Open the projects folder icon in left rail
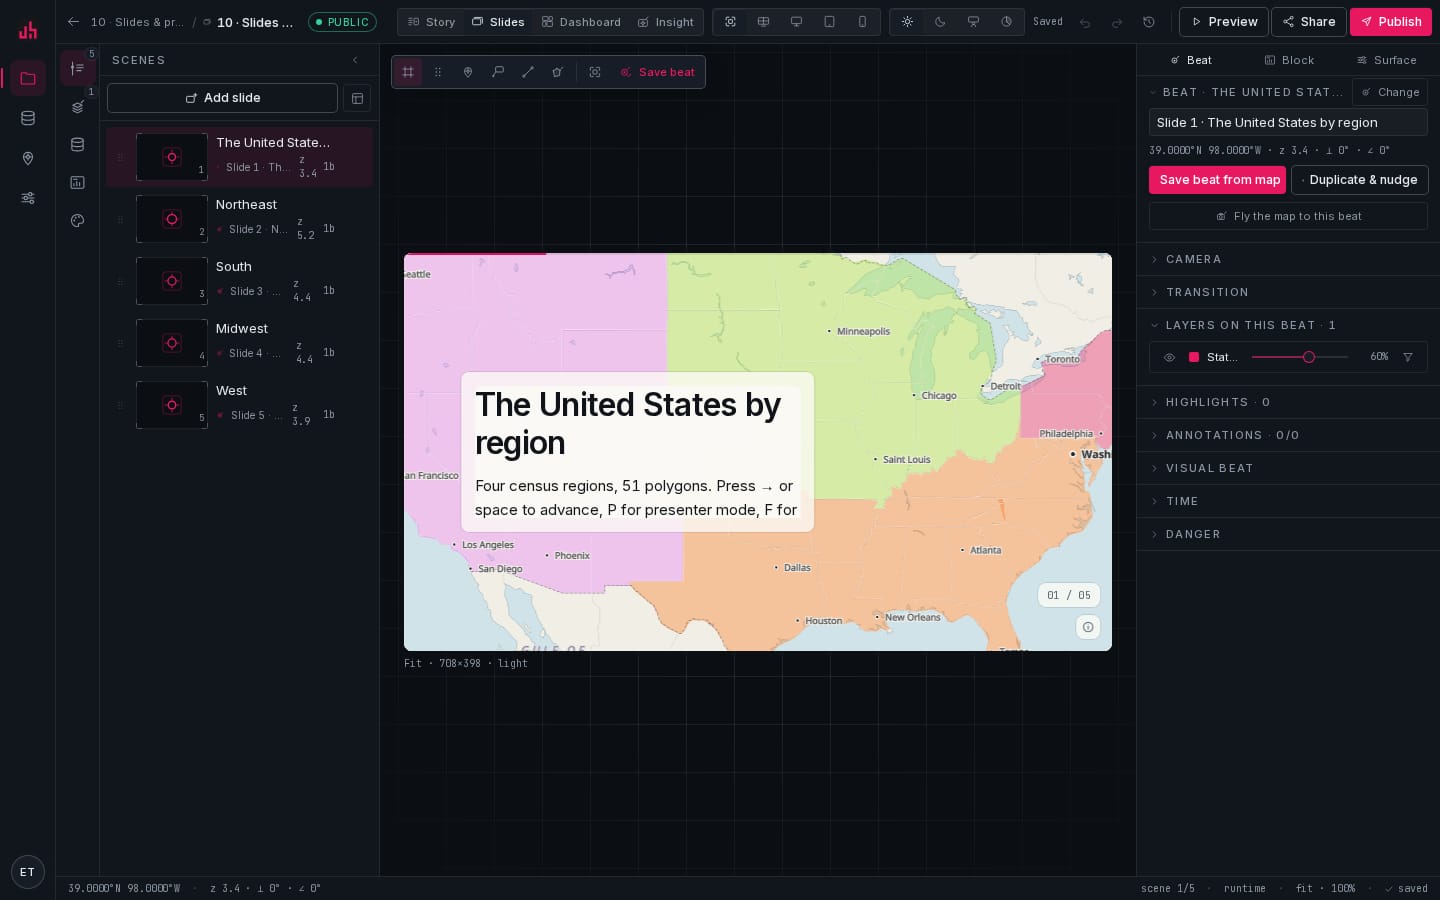 (x=28, y=78)
